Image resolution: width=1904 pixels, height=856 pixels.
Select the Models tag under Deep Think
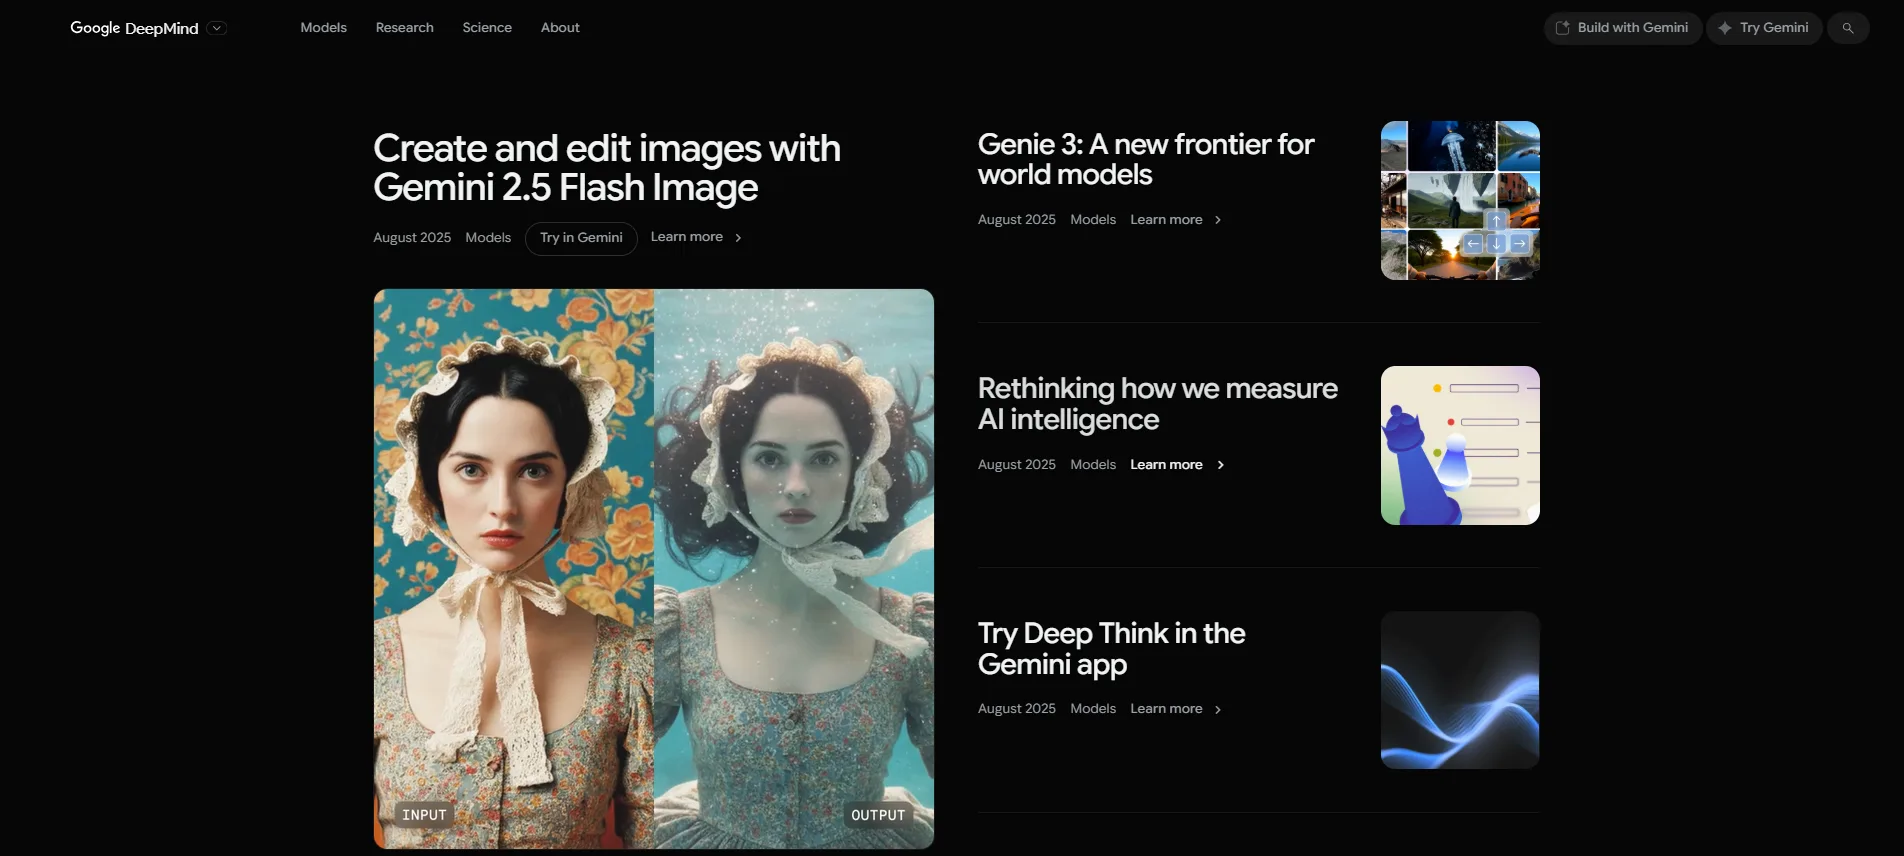[x=1093, y=709]
